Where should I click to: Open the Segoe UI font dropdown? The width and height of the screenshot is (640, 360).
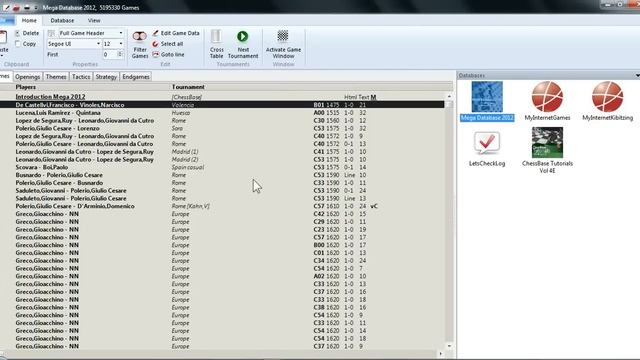(98, 44)
